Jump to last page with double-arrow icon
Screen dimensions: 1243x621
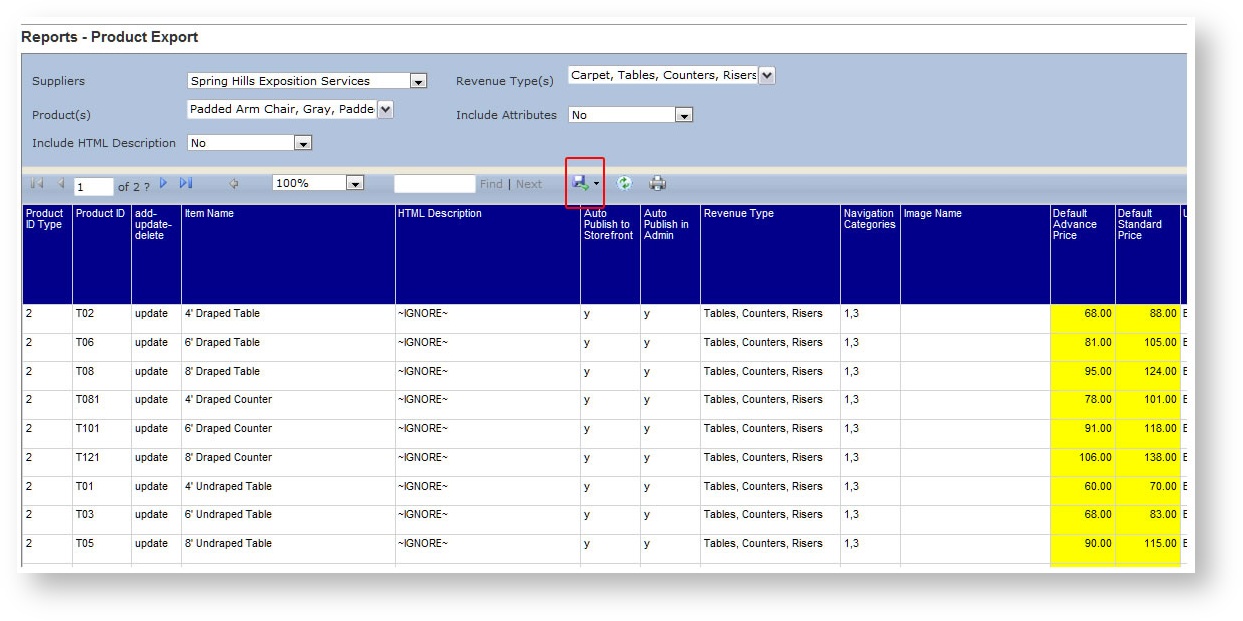coord(185,183)
